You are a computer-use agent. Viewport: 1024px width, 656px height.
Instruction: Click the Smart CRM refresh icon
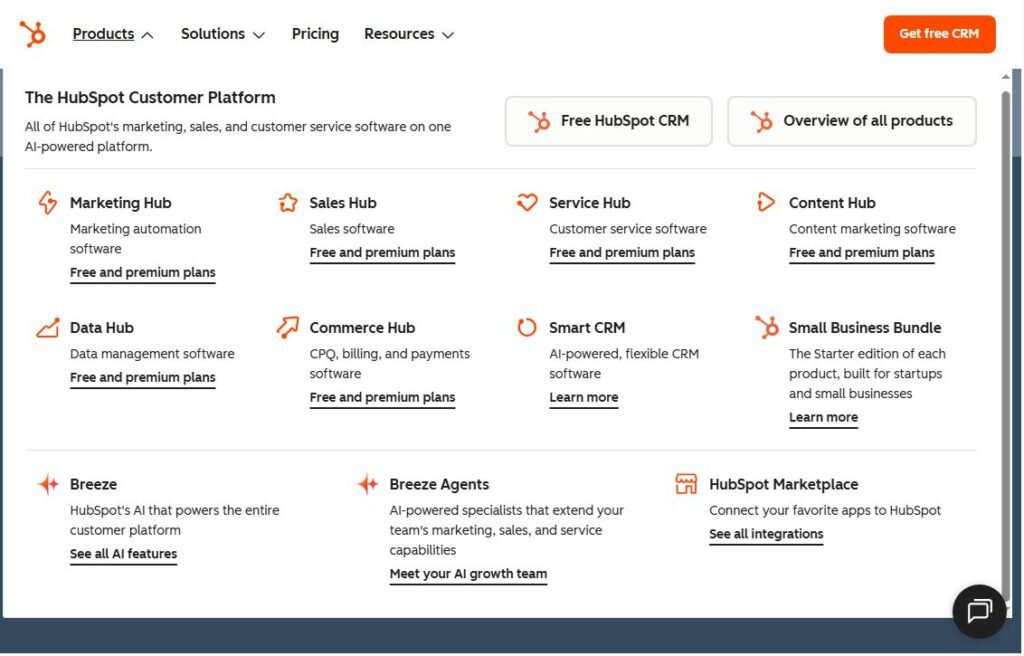coord(527,326)
